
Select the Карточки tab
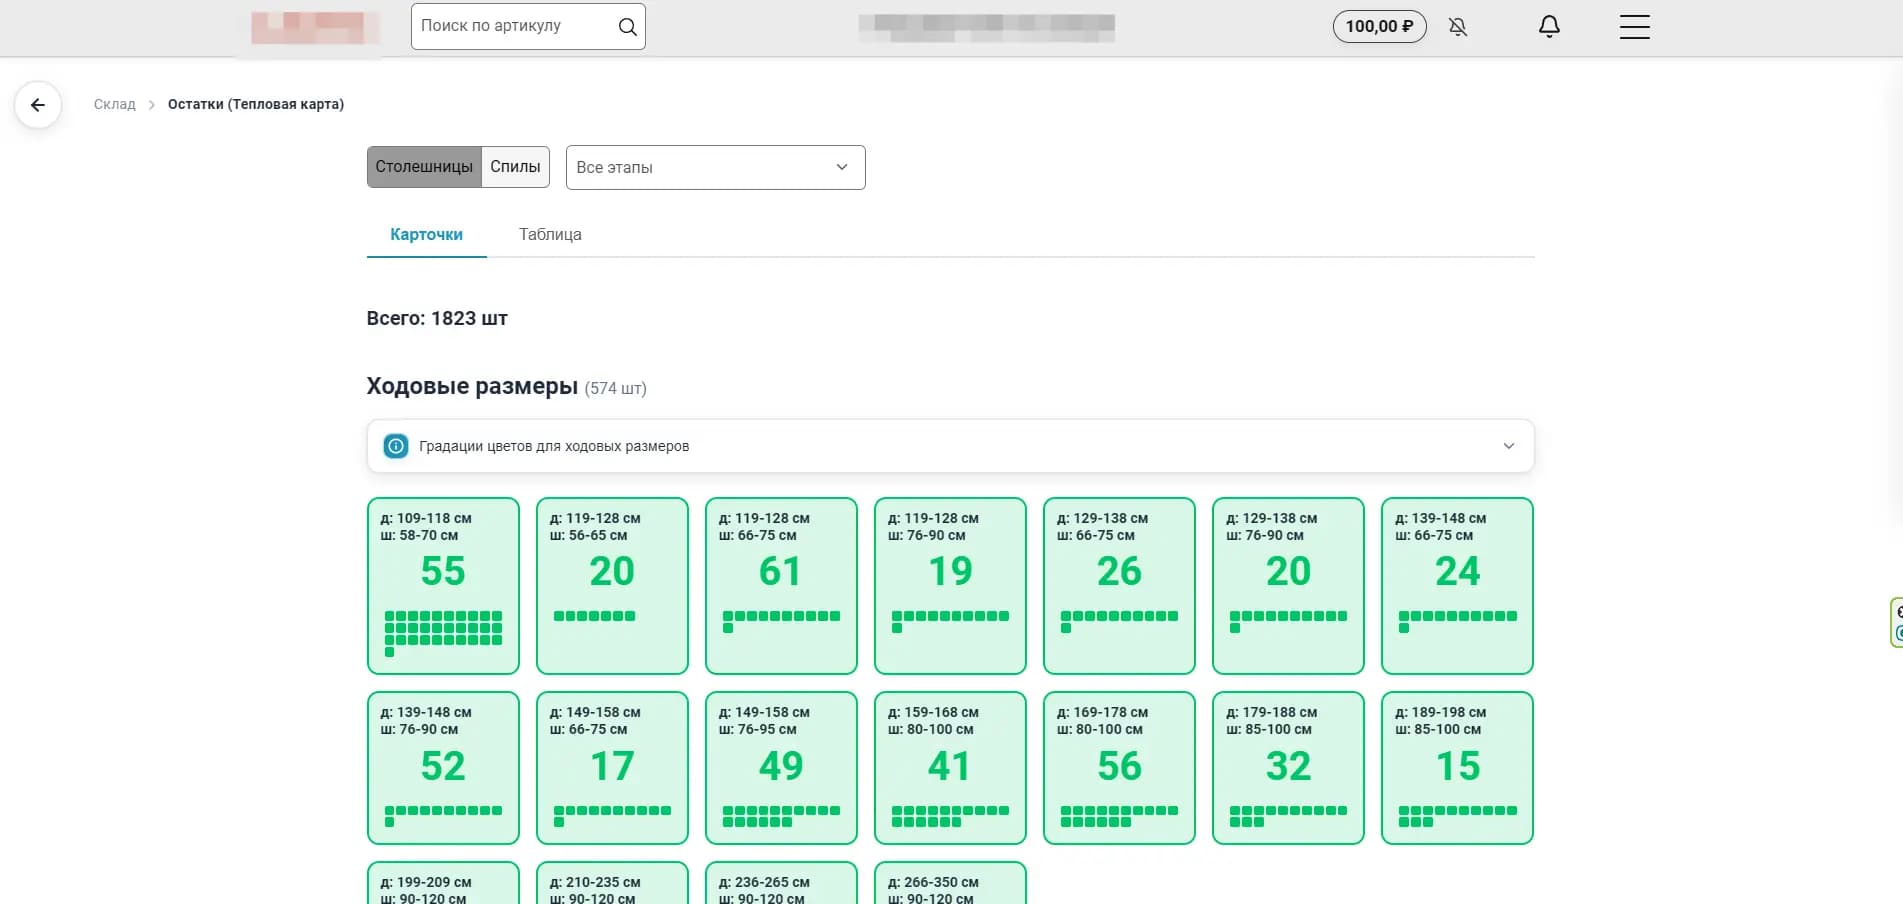point(426,234)
